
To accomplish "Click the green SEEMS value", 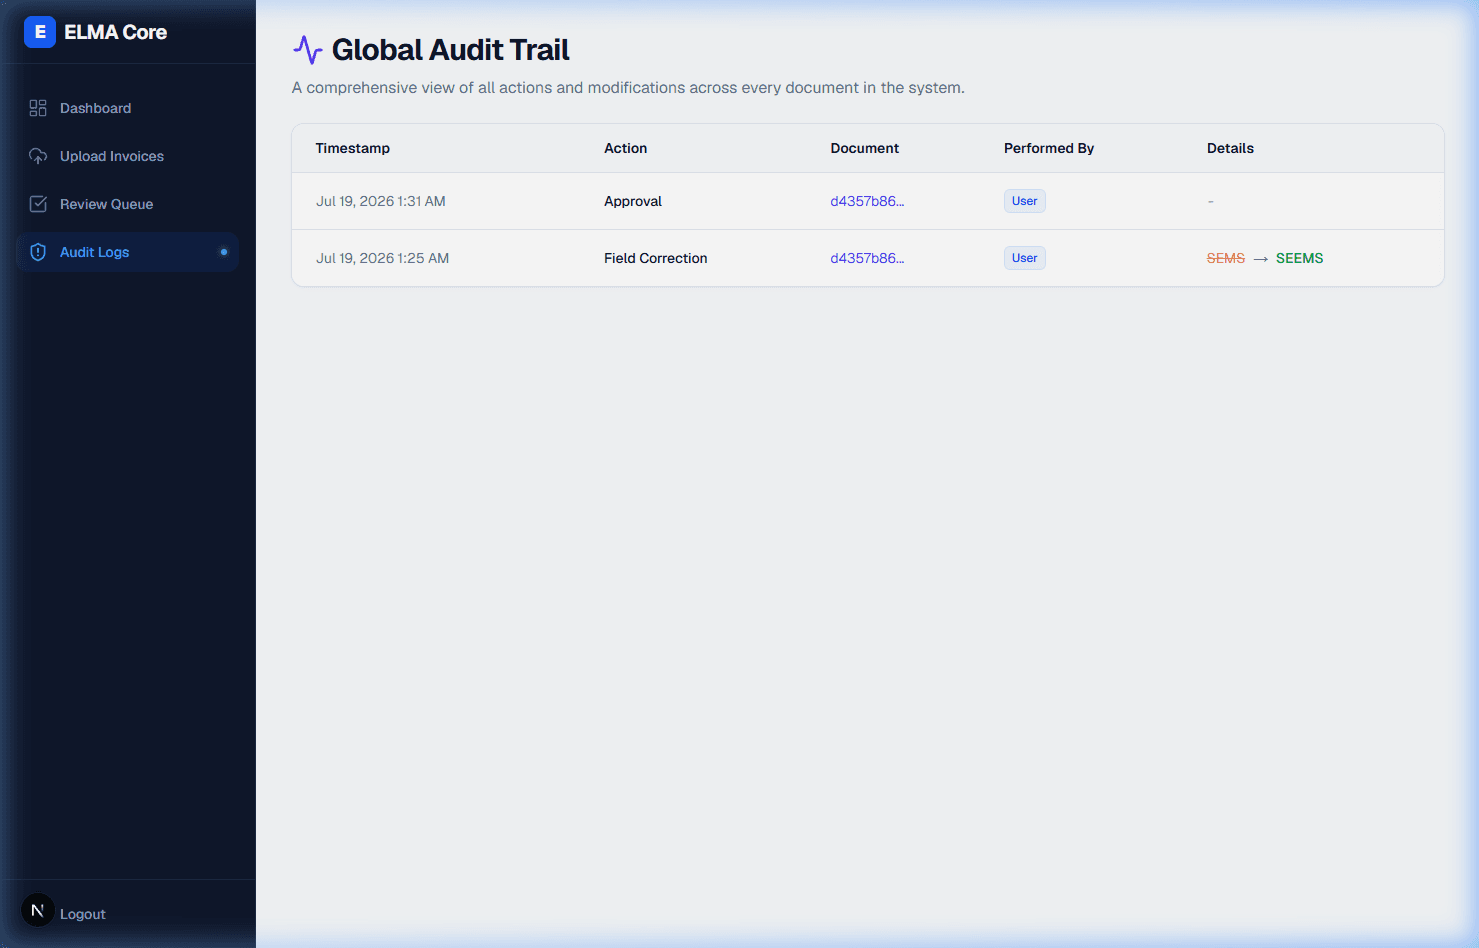I will tap(1300, 258).
